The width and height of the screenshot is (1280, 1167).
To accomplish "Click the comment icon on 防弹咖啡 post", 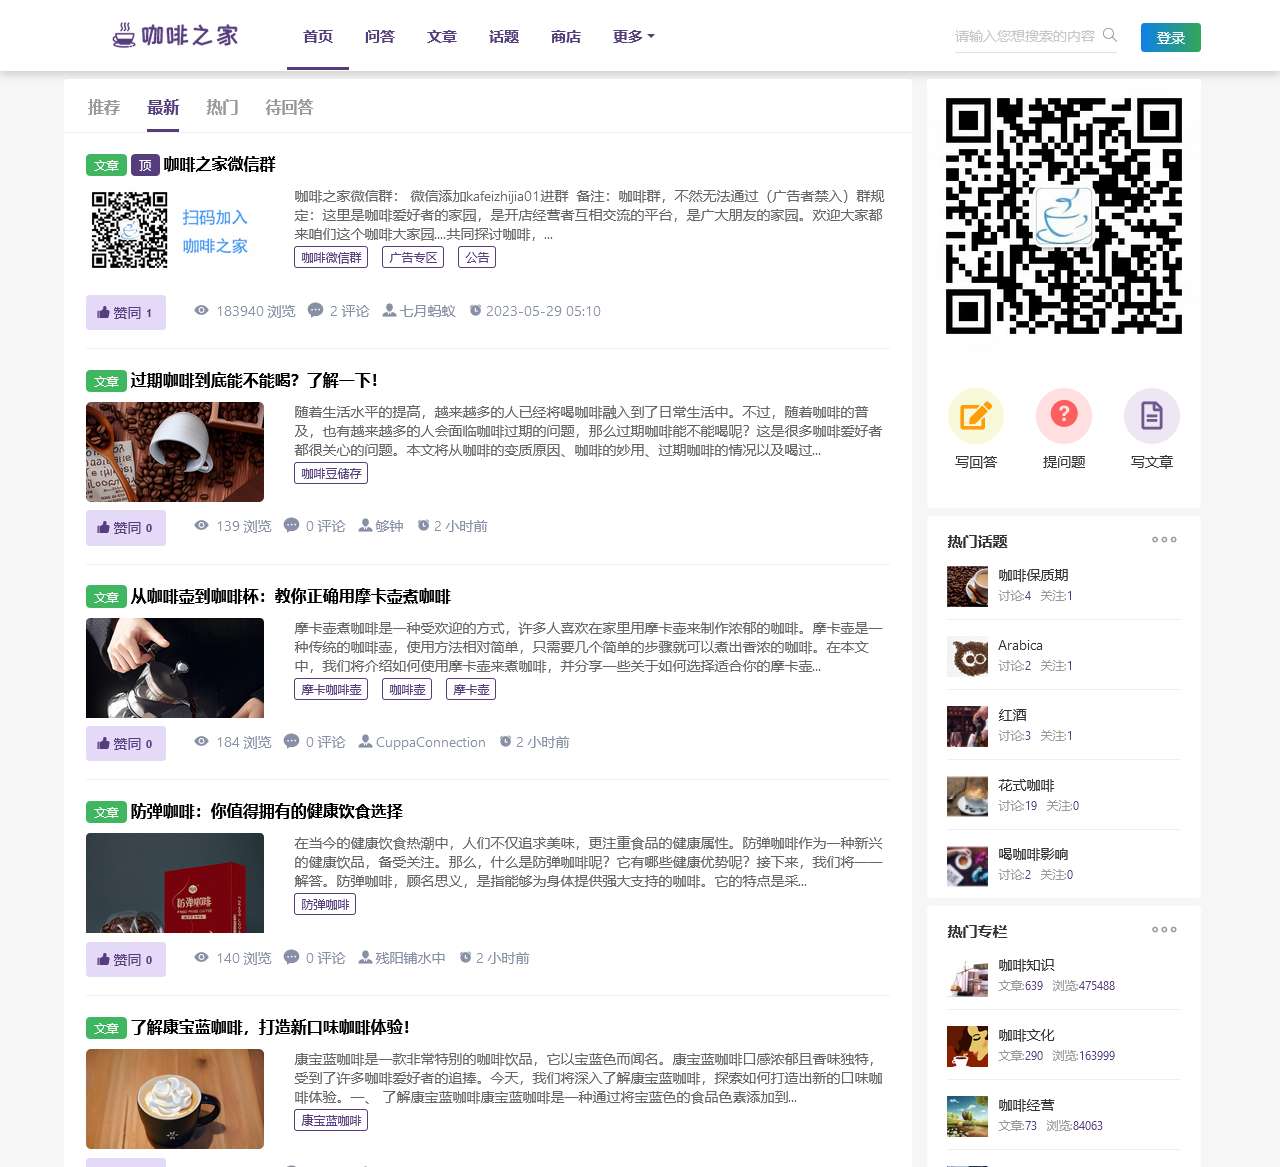I will point(291,957).
